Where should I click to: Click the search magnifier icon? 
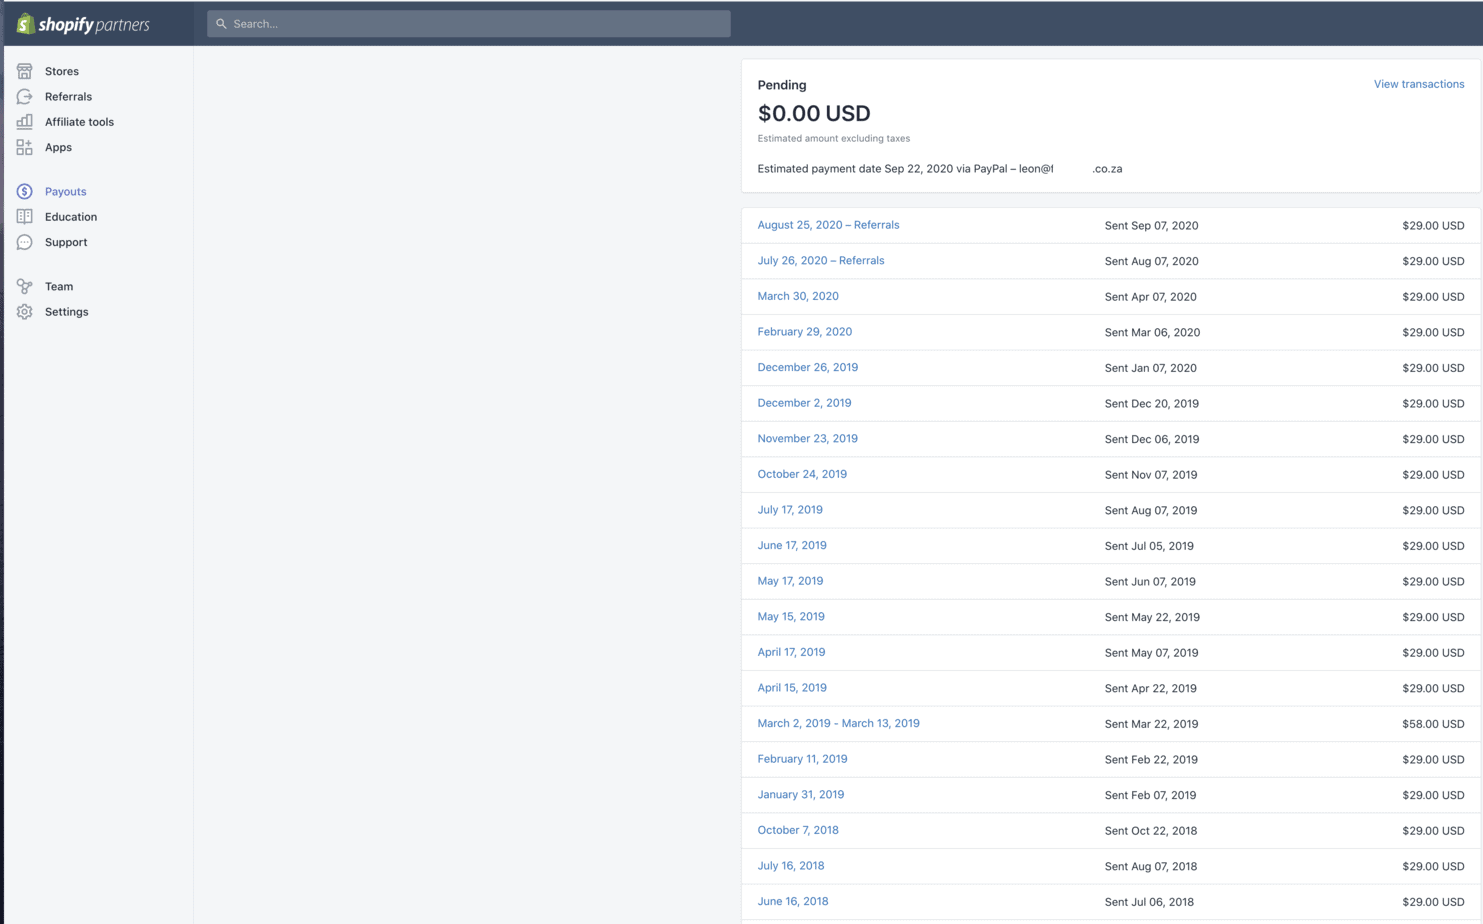[x=222, y=23]
